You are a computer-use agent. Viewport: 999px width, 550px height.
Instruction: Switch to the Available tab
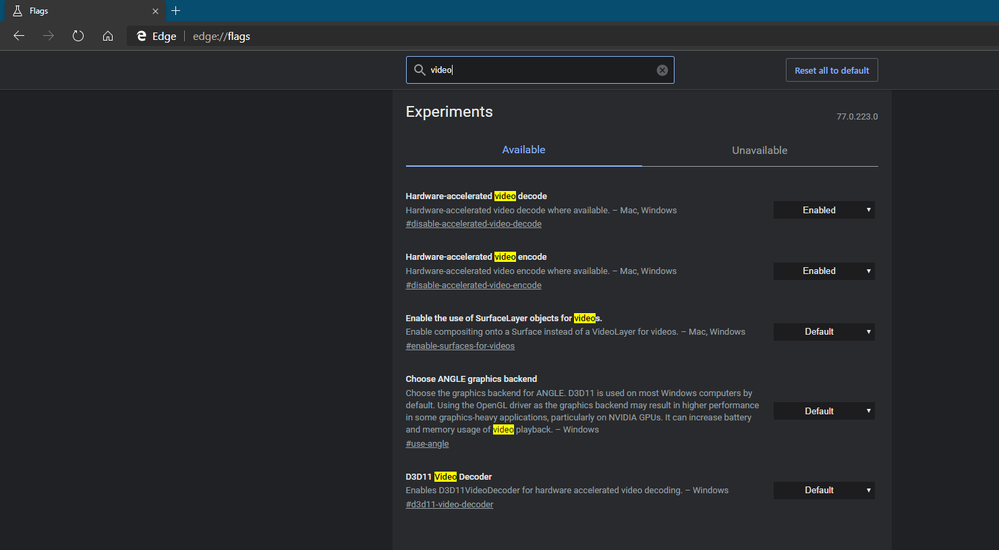pyautogui.click(x=524, y=150)
